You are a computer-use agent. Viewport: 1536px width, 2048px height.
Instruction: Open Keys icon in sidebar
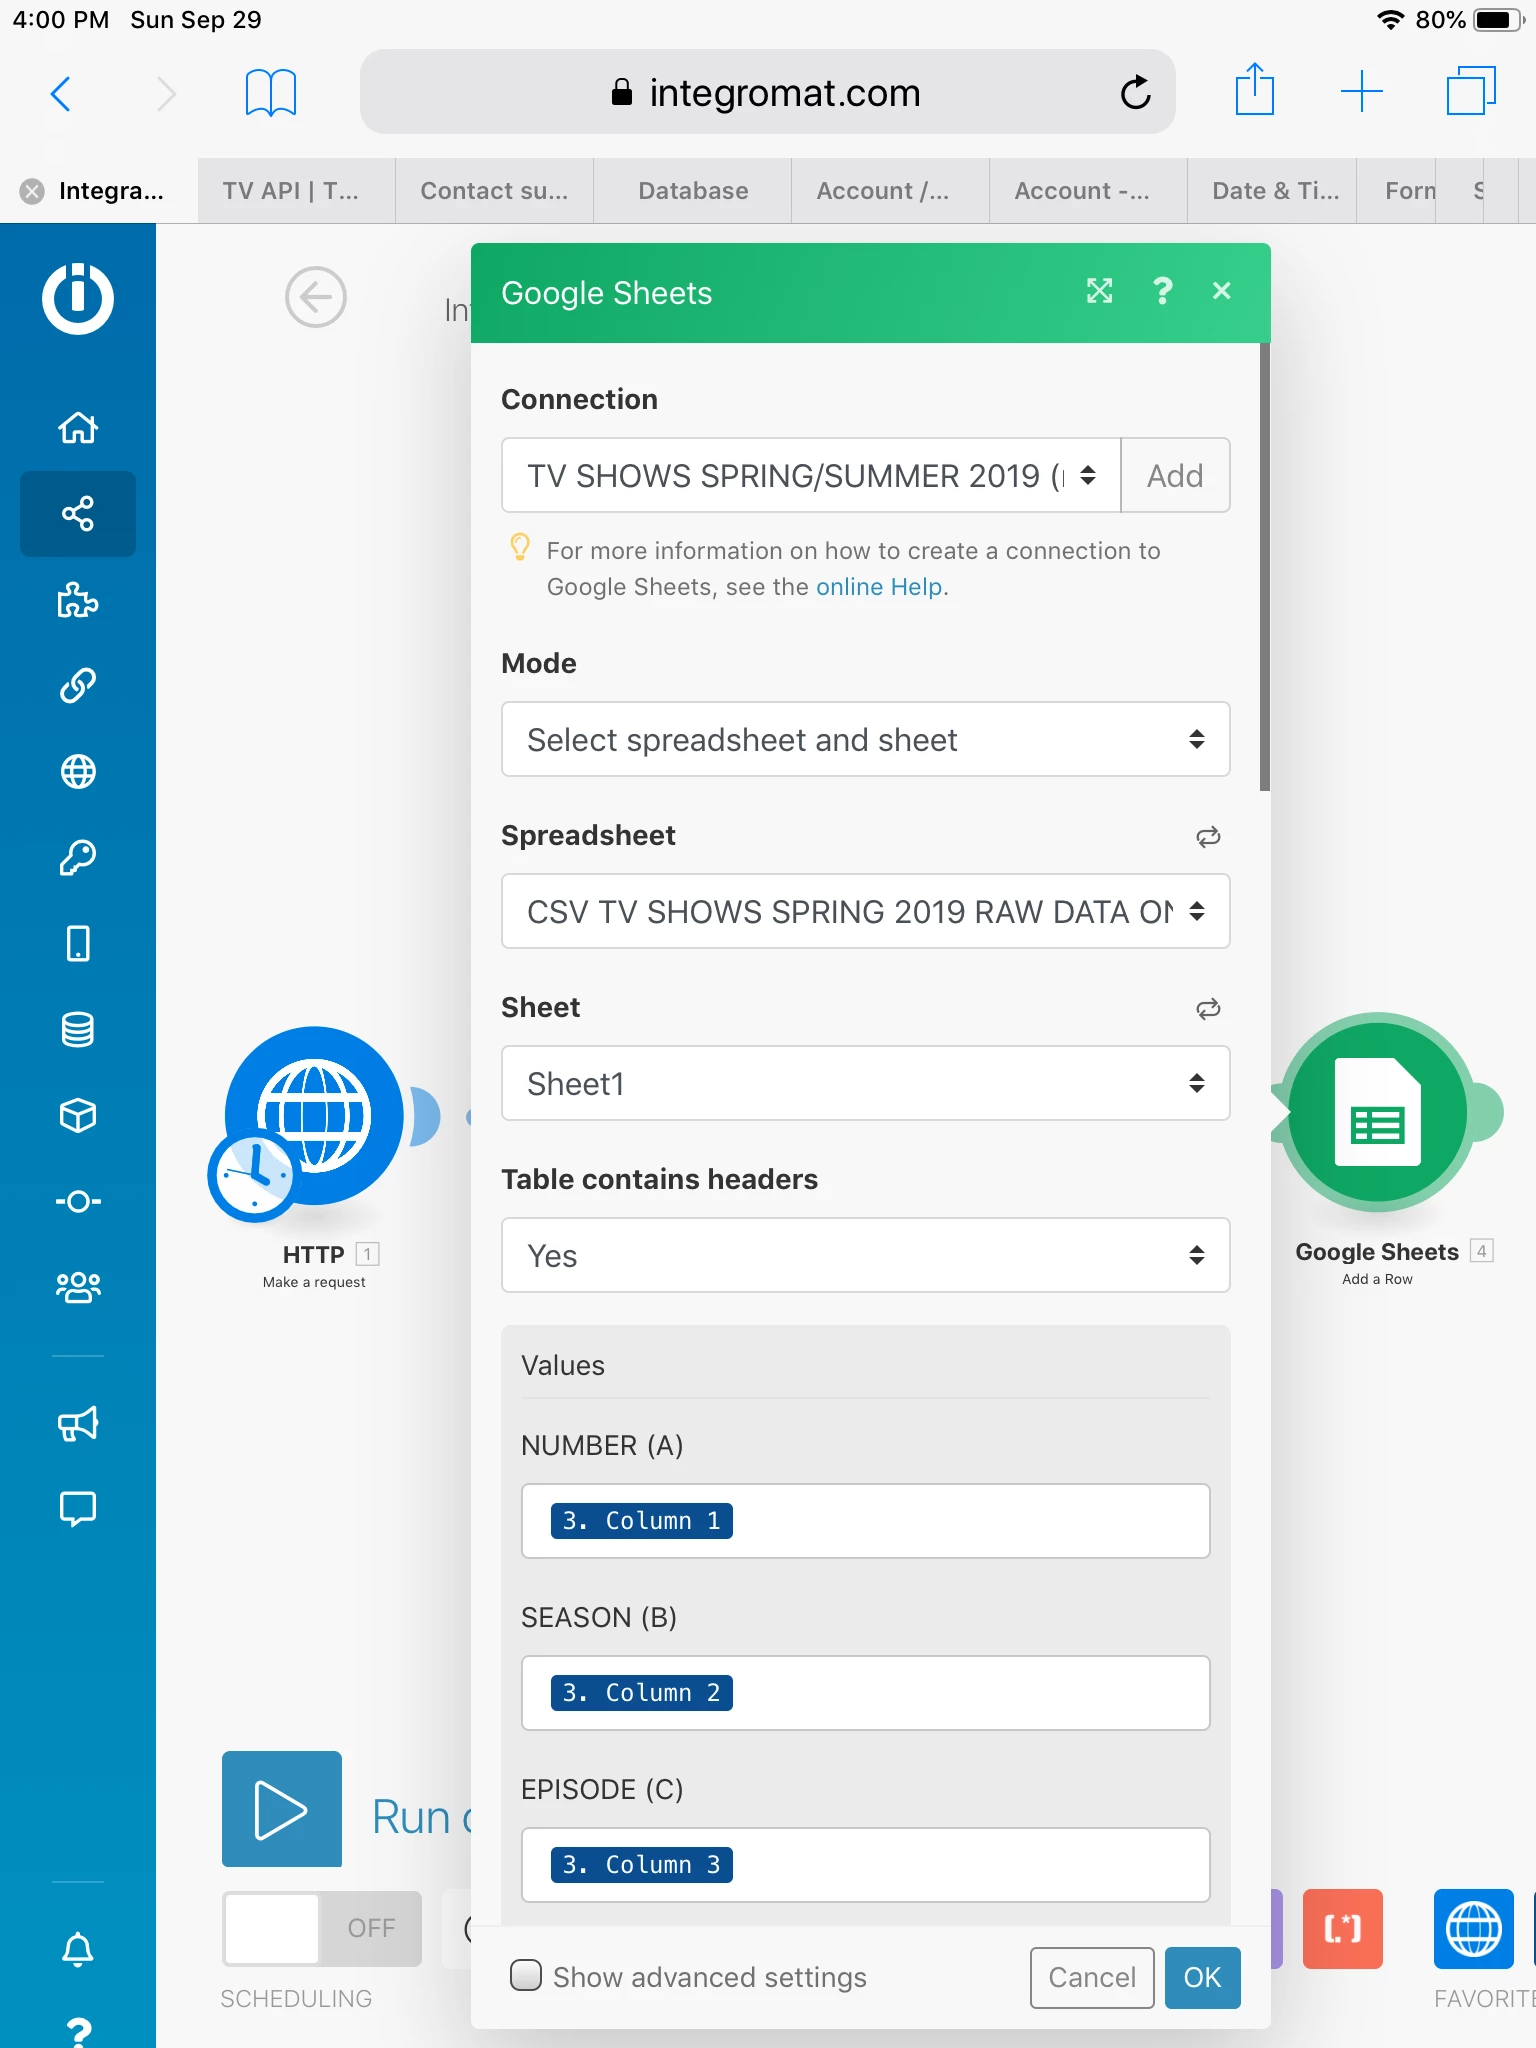(78, 858)
